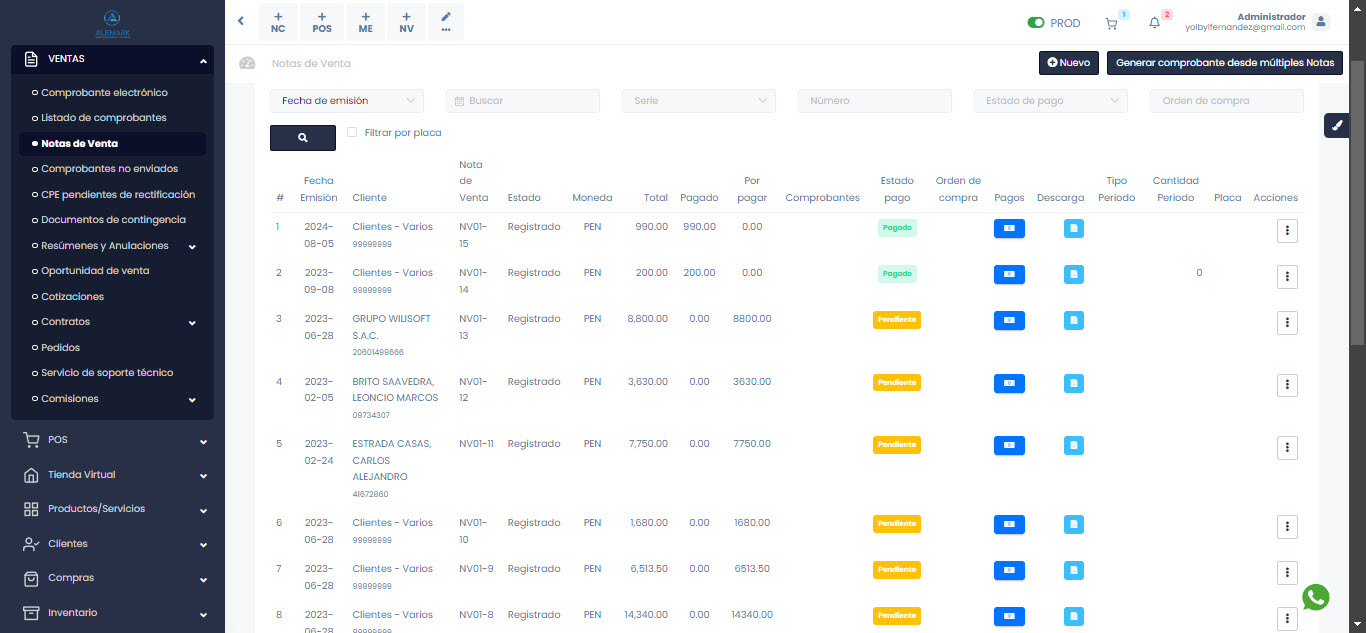Download the document for note NV01-13
This screenshot has height=633, width=1366.
click(x=1073, y=321)
